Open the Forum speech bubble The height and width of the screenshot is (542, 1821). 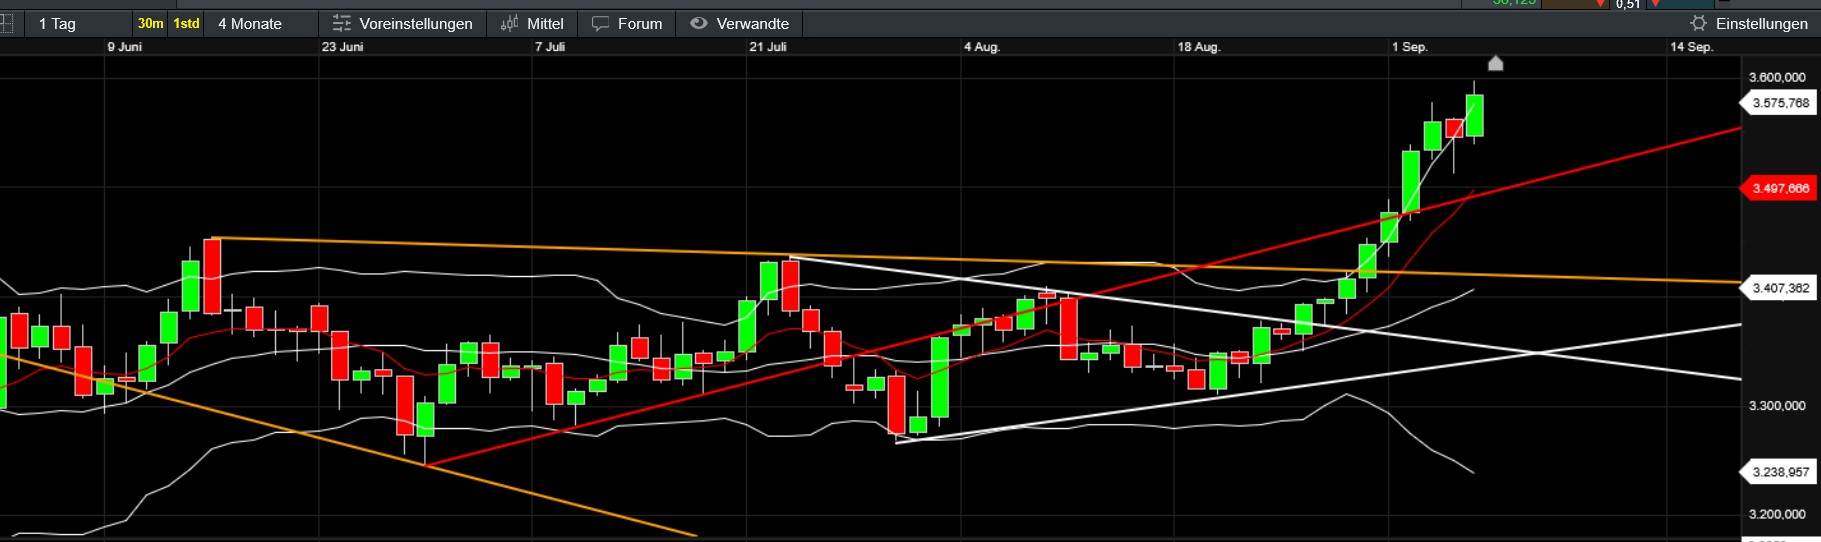(x=600, y=23)
